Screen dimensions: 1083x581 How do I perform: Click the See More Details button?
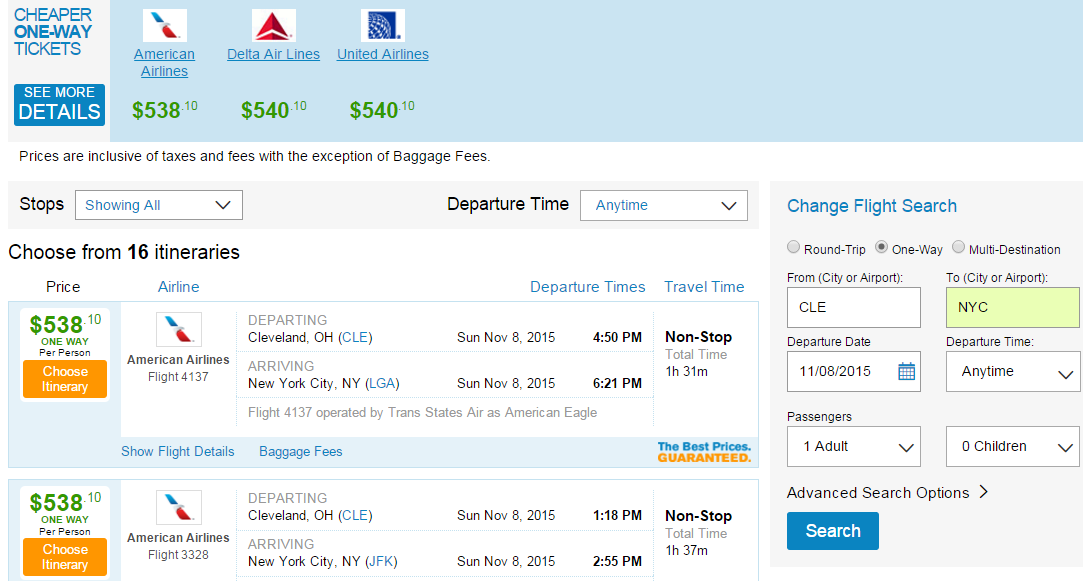(x=59, y=104)
